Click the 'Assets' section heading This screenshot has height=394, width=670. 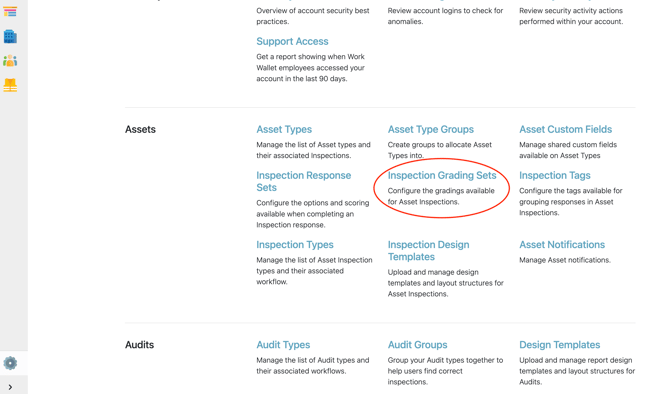tap(140, 129)
